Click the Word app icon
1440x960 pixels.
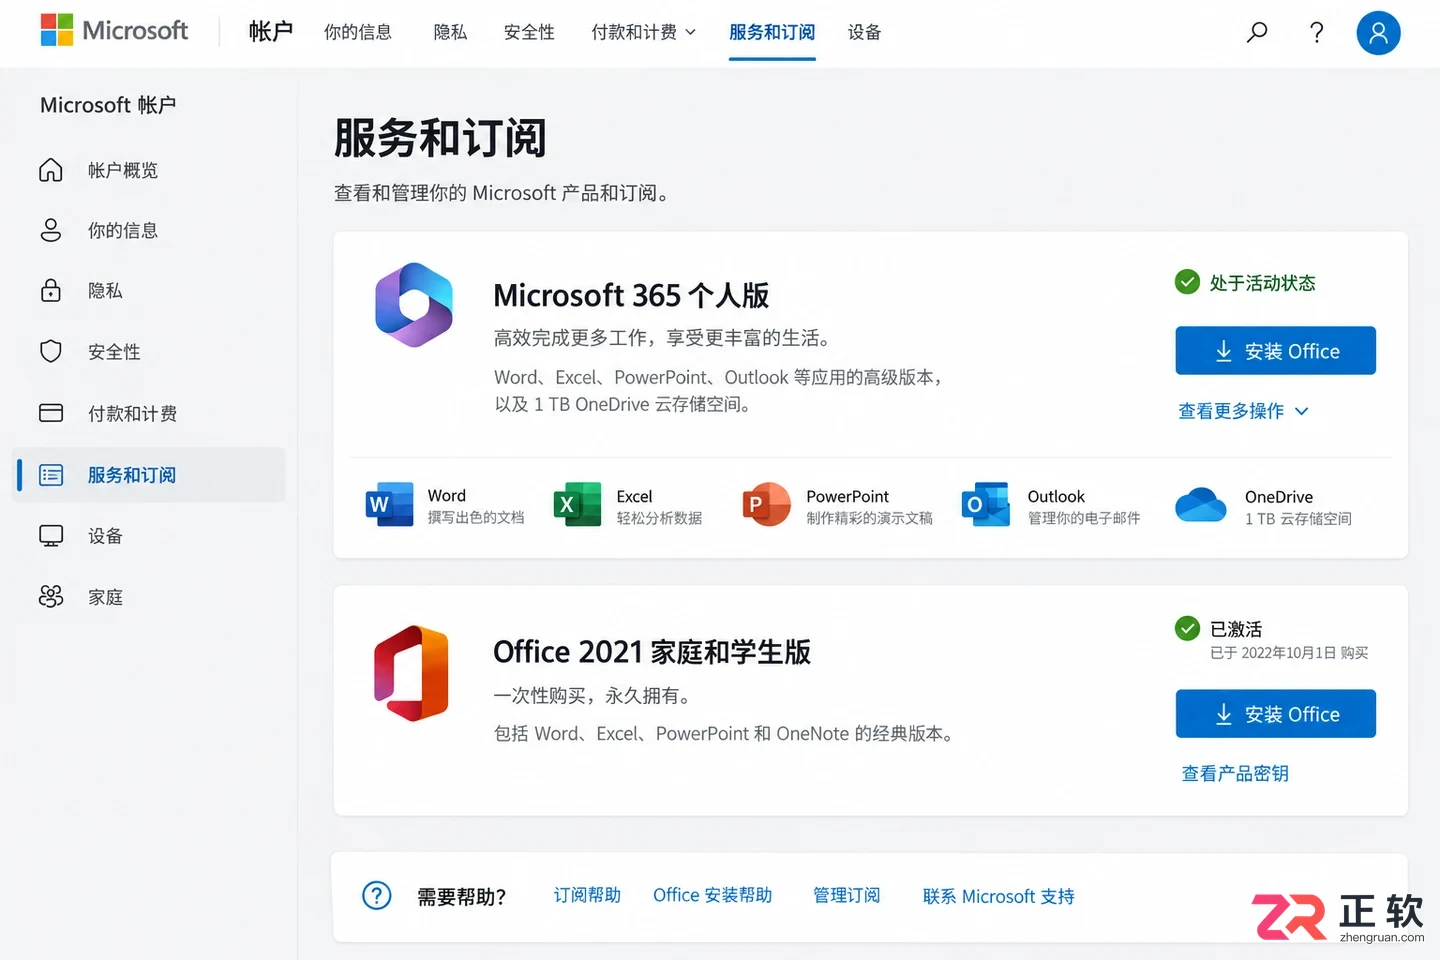pyautogui.click(x=390, y=504)
